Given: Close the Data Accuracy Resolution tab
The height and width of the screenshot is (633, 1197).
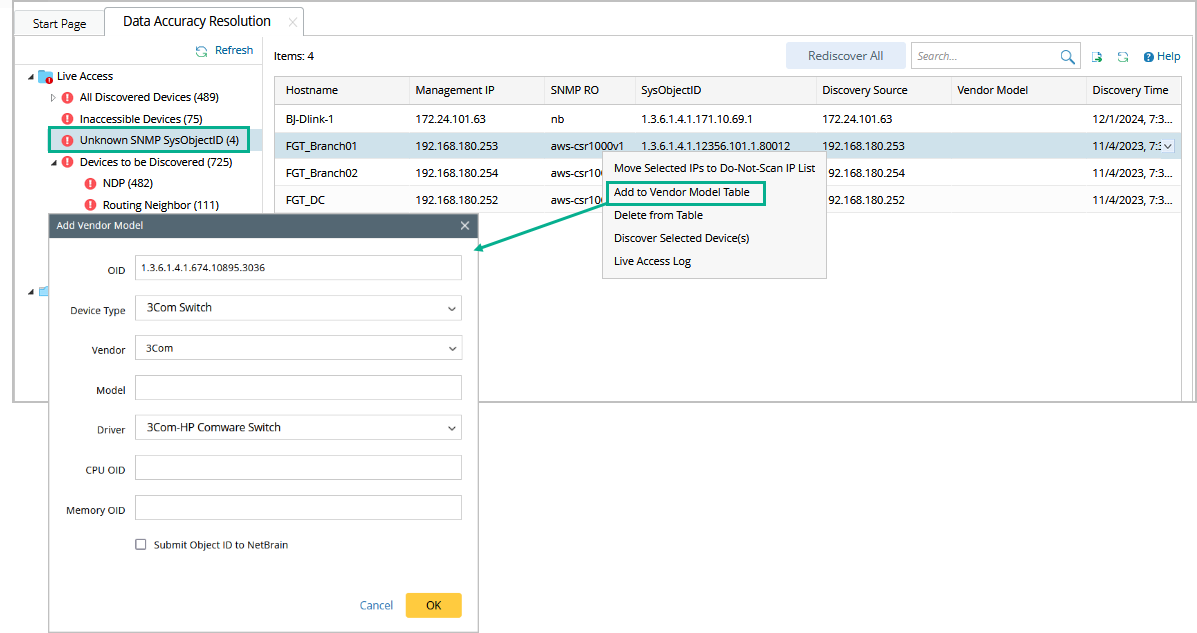Looking at the screenshot, I should tap(292, 22).
